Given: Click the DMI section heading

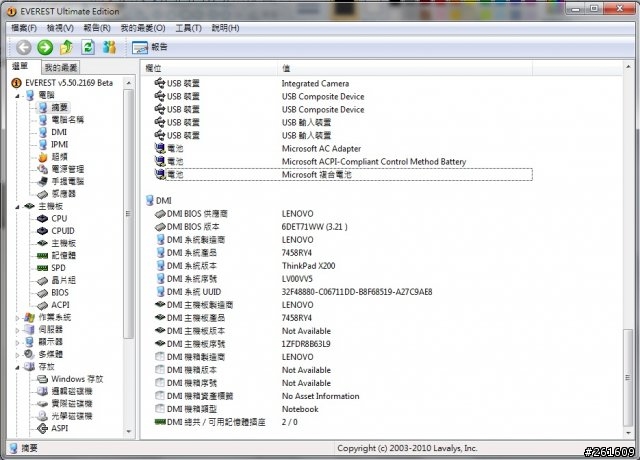Looking at the screenshot, I should pos(159,200).
